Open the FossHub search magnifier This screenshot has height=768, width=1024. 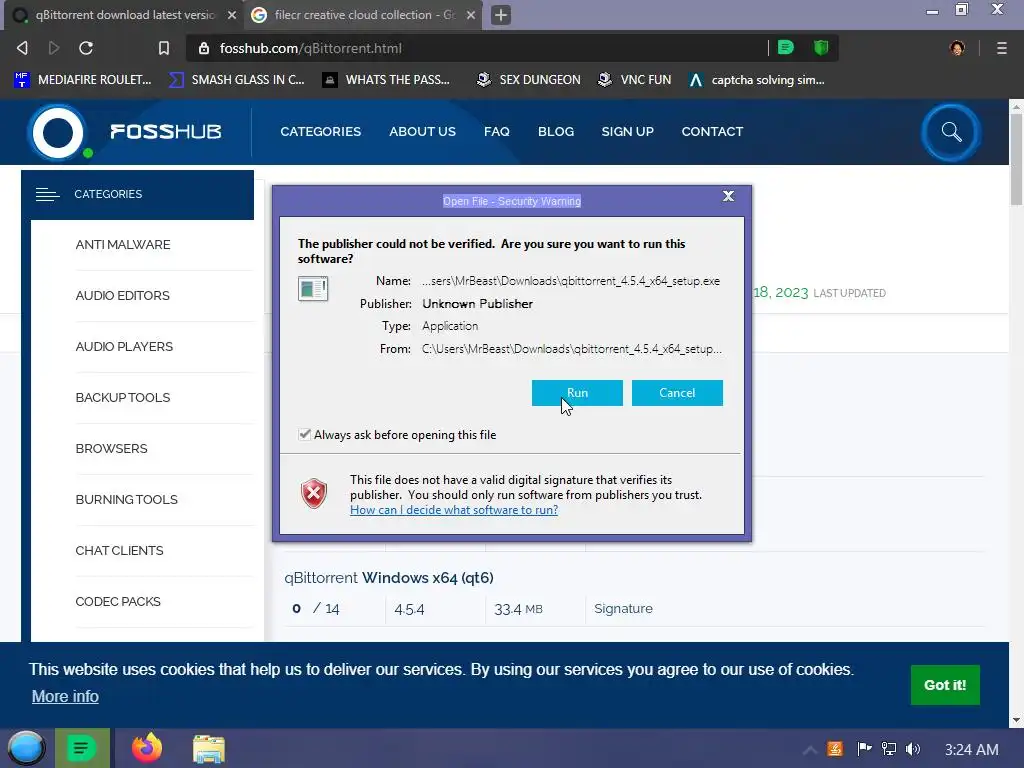tap(951, 133)
